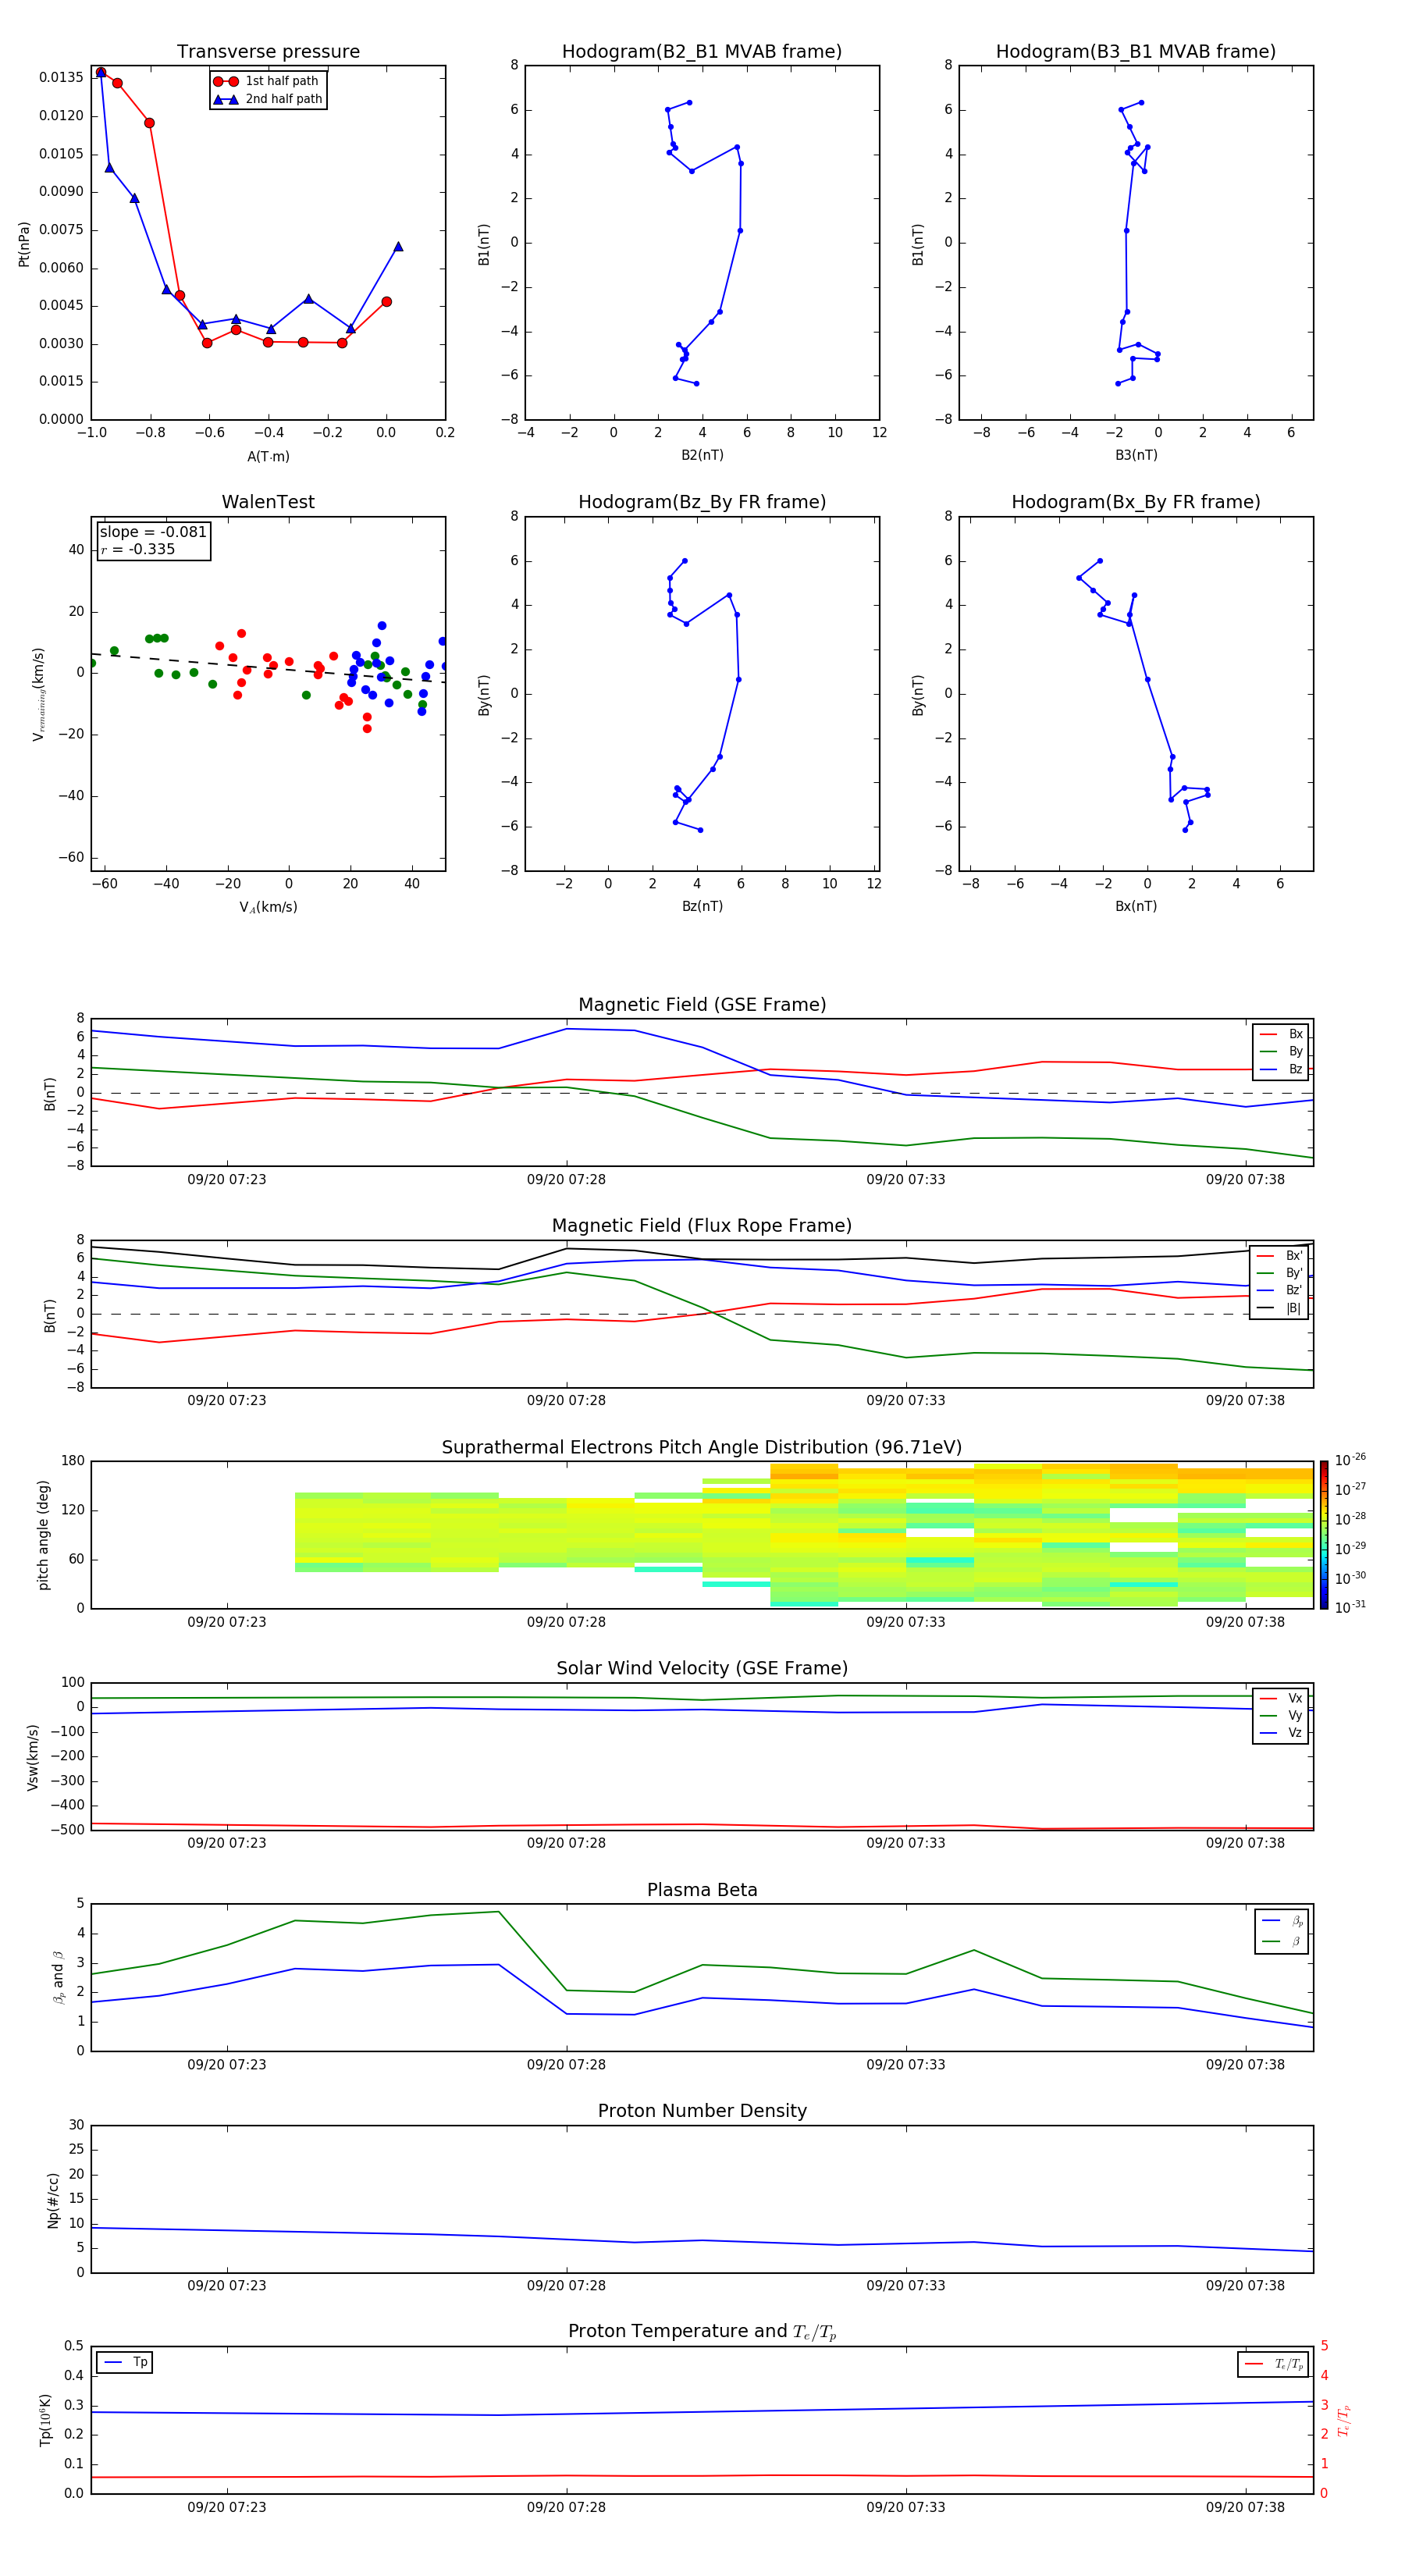Click the "Hodogram(B3_B1 MVAB frame)" title
The width and height of the screenshot is (1405, 2576).
point(1136,52)
